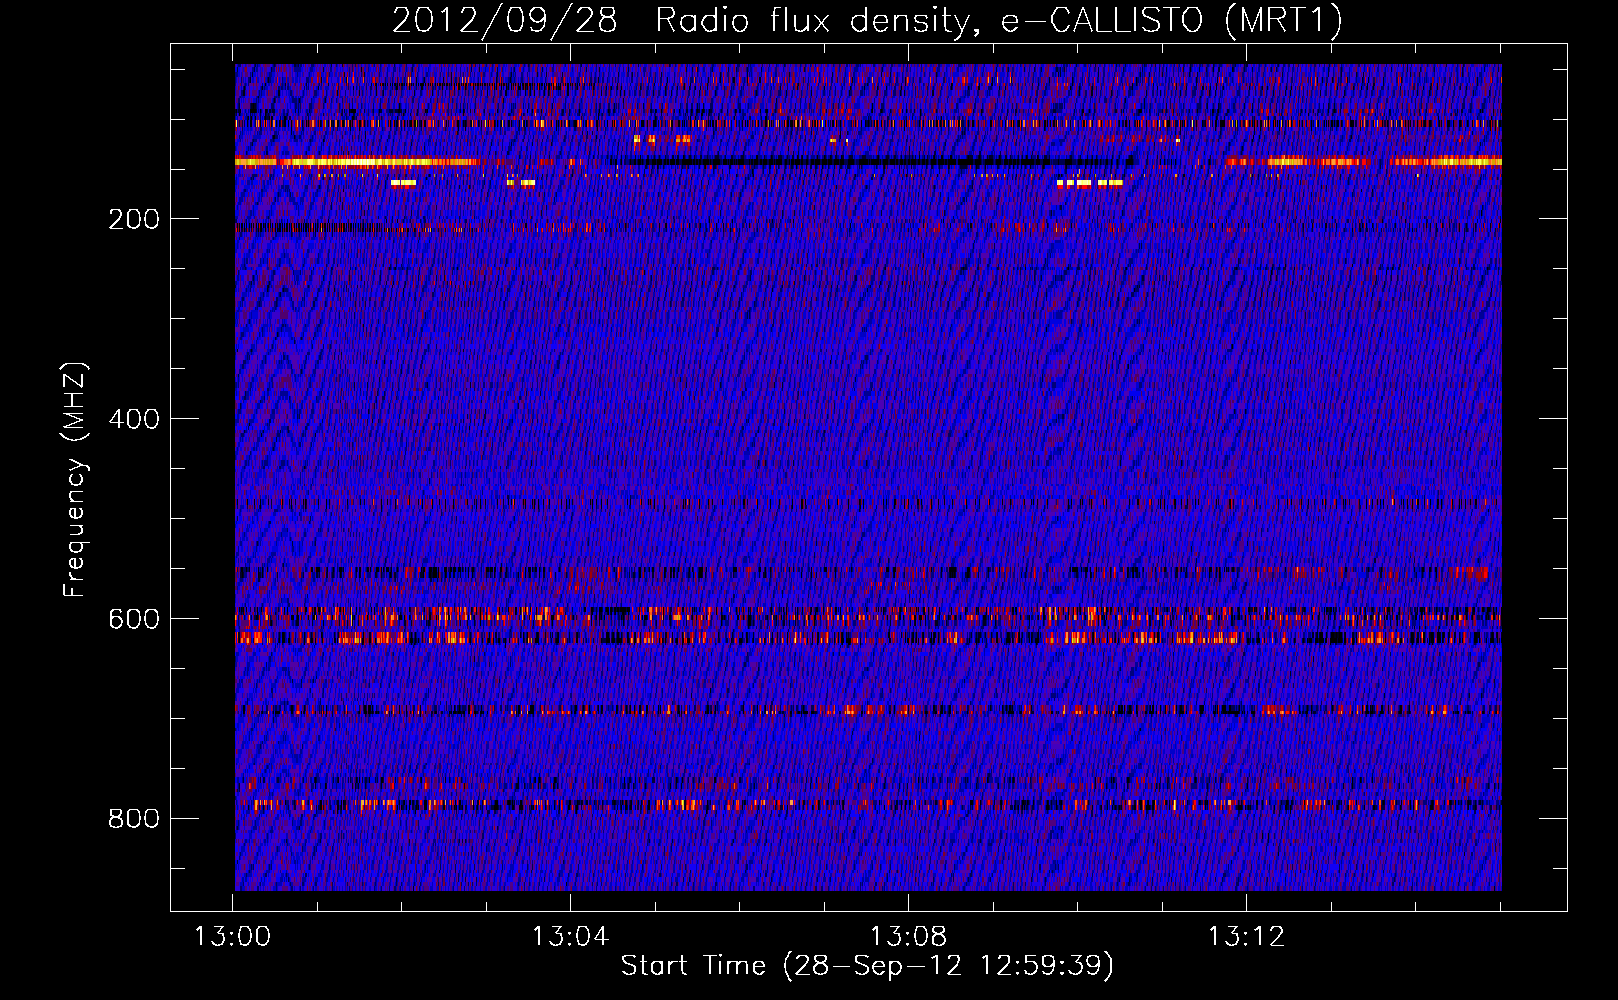
Task: Click the 200 frequency tick label
Action: pos(134,220)
